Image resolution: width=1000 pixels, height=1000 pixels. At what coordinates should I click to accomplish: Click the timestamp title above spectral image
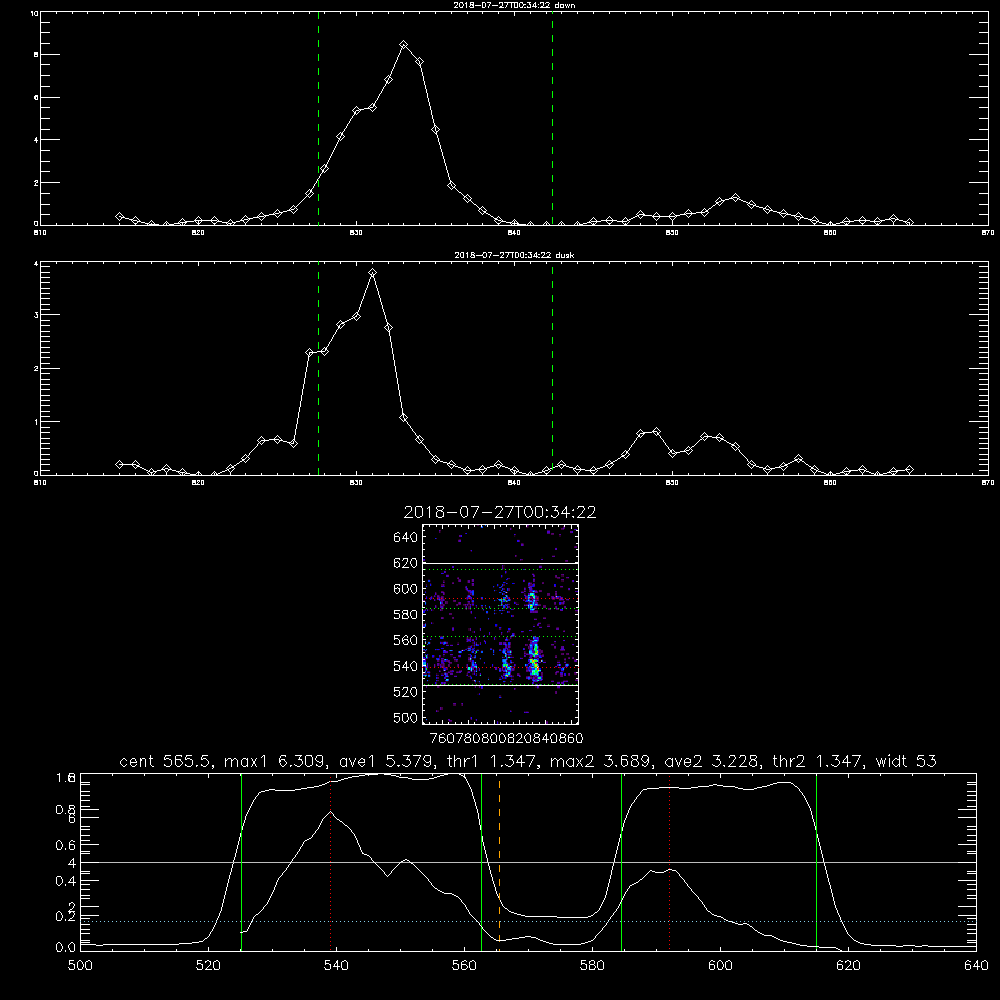click(x=500, y=512)
